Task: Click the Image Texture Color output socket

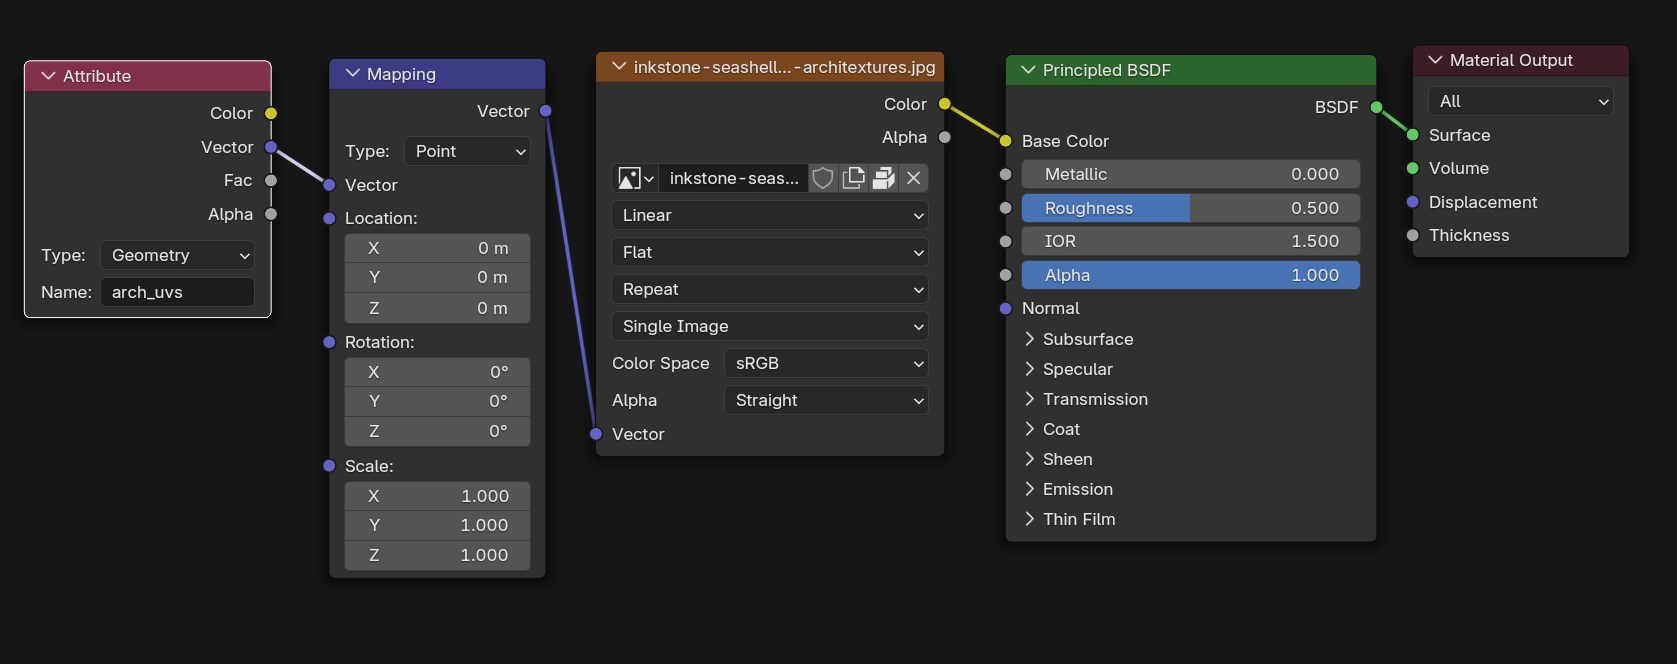Action: pyautogui.click(x=944, y=104)
